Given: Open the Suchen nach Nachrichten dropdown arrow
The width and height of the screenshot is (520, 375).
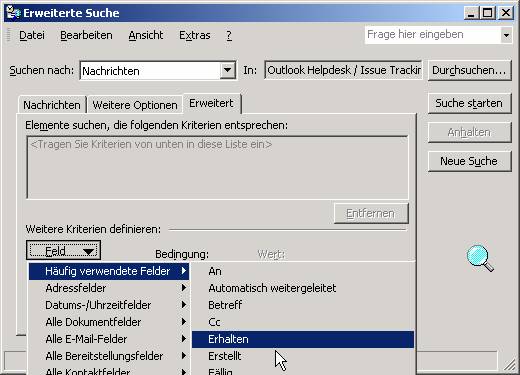Looking at the screenshot, I should pos(227,70).
